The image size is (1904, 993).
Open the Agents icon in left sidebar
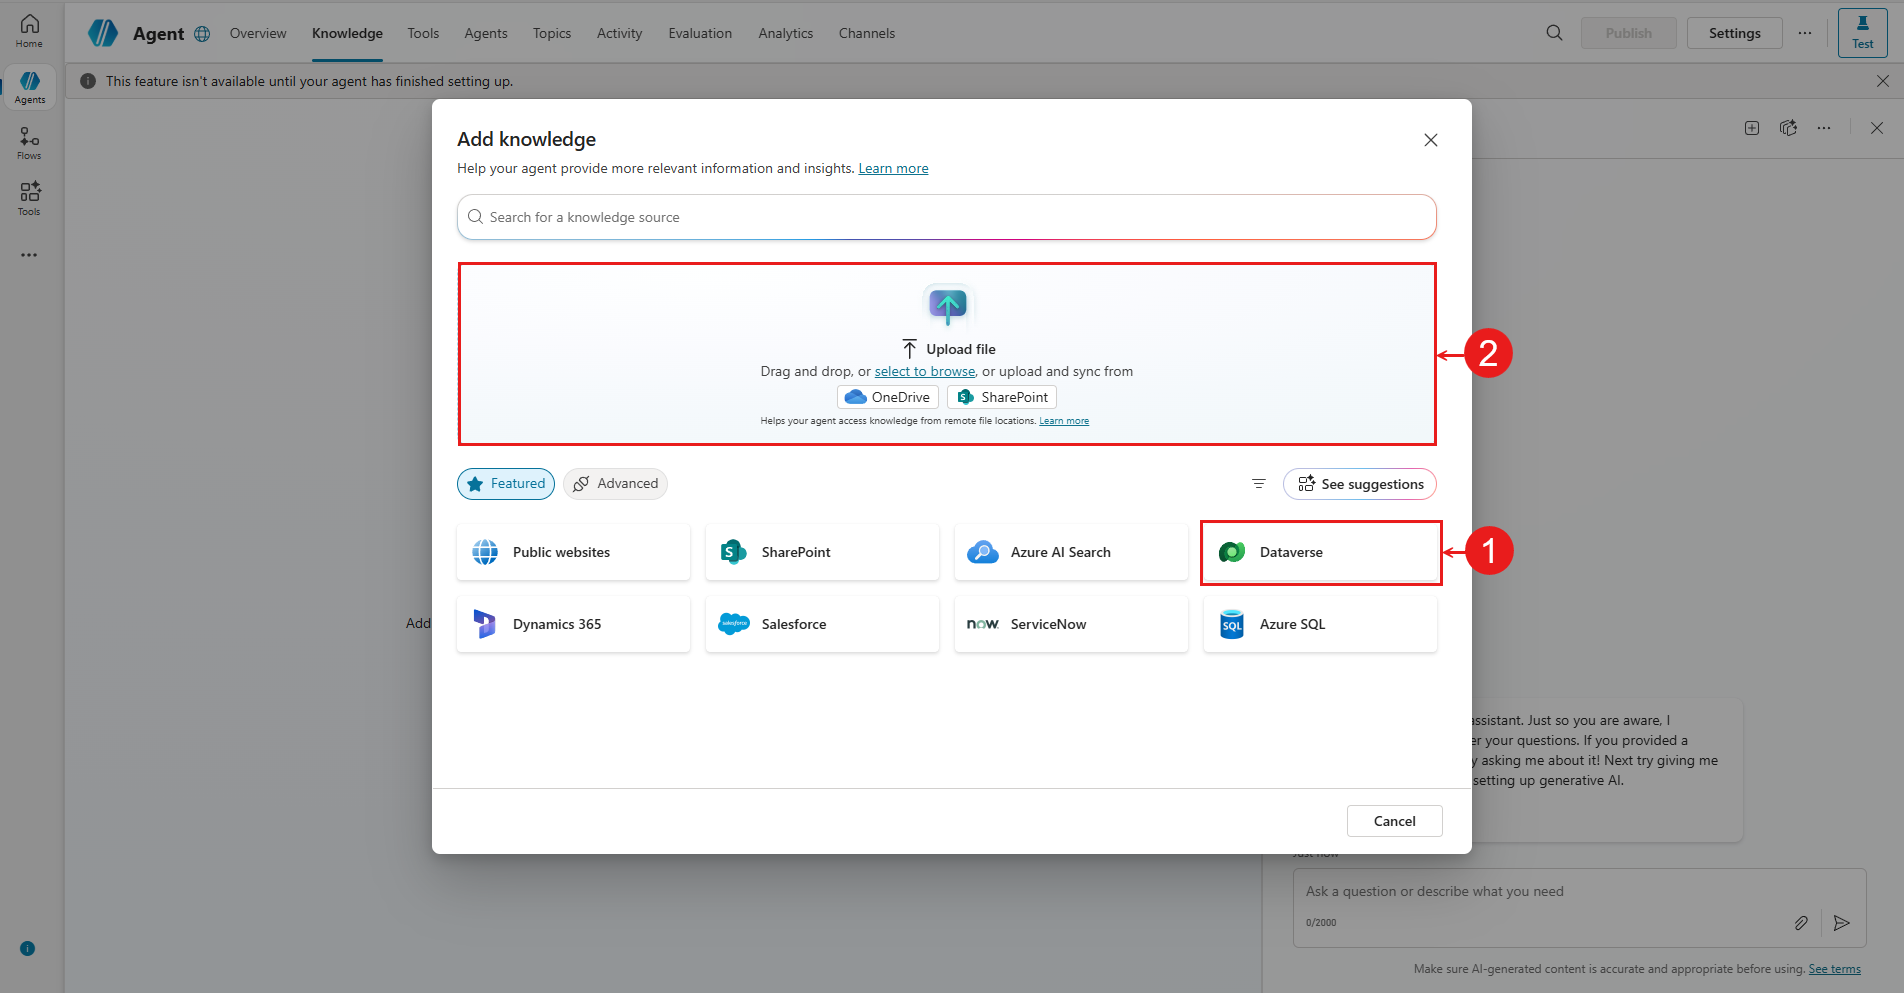point(30,87)
